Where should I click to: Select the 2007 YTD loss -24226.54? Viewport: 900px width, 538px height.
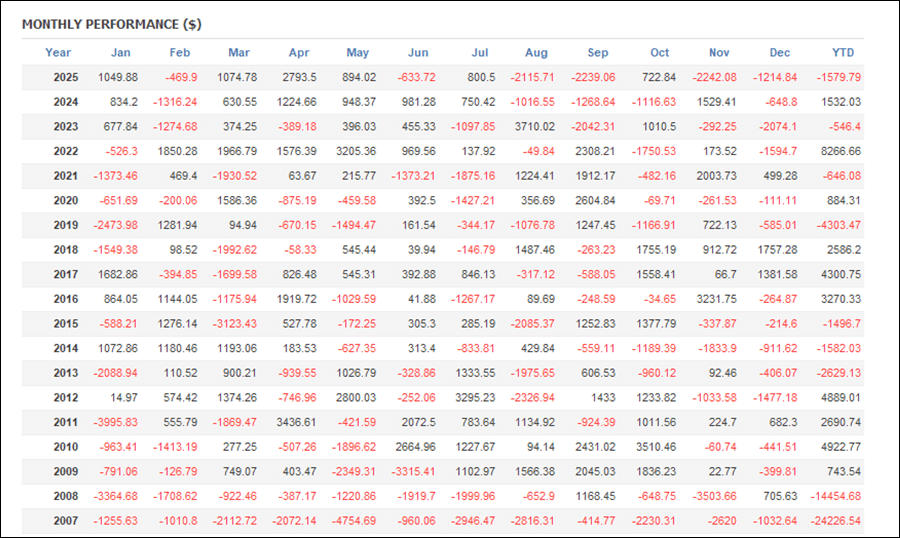[x=836, y=521]
